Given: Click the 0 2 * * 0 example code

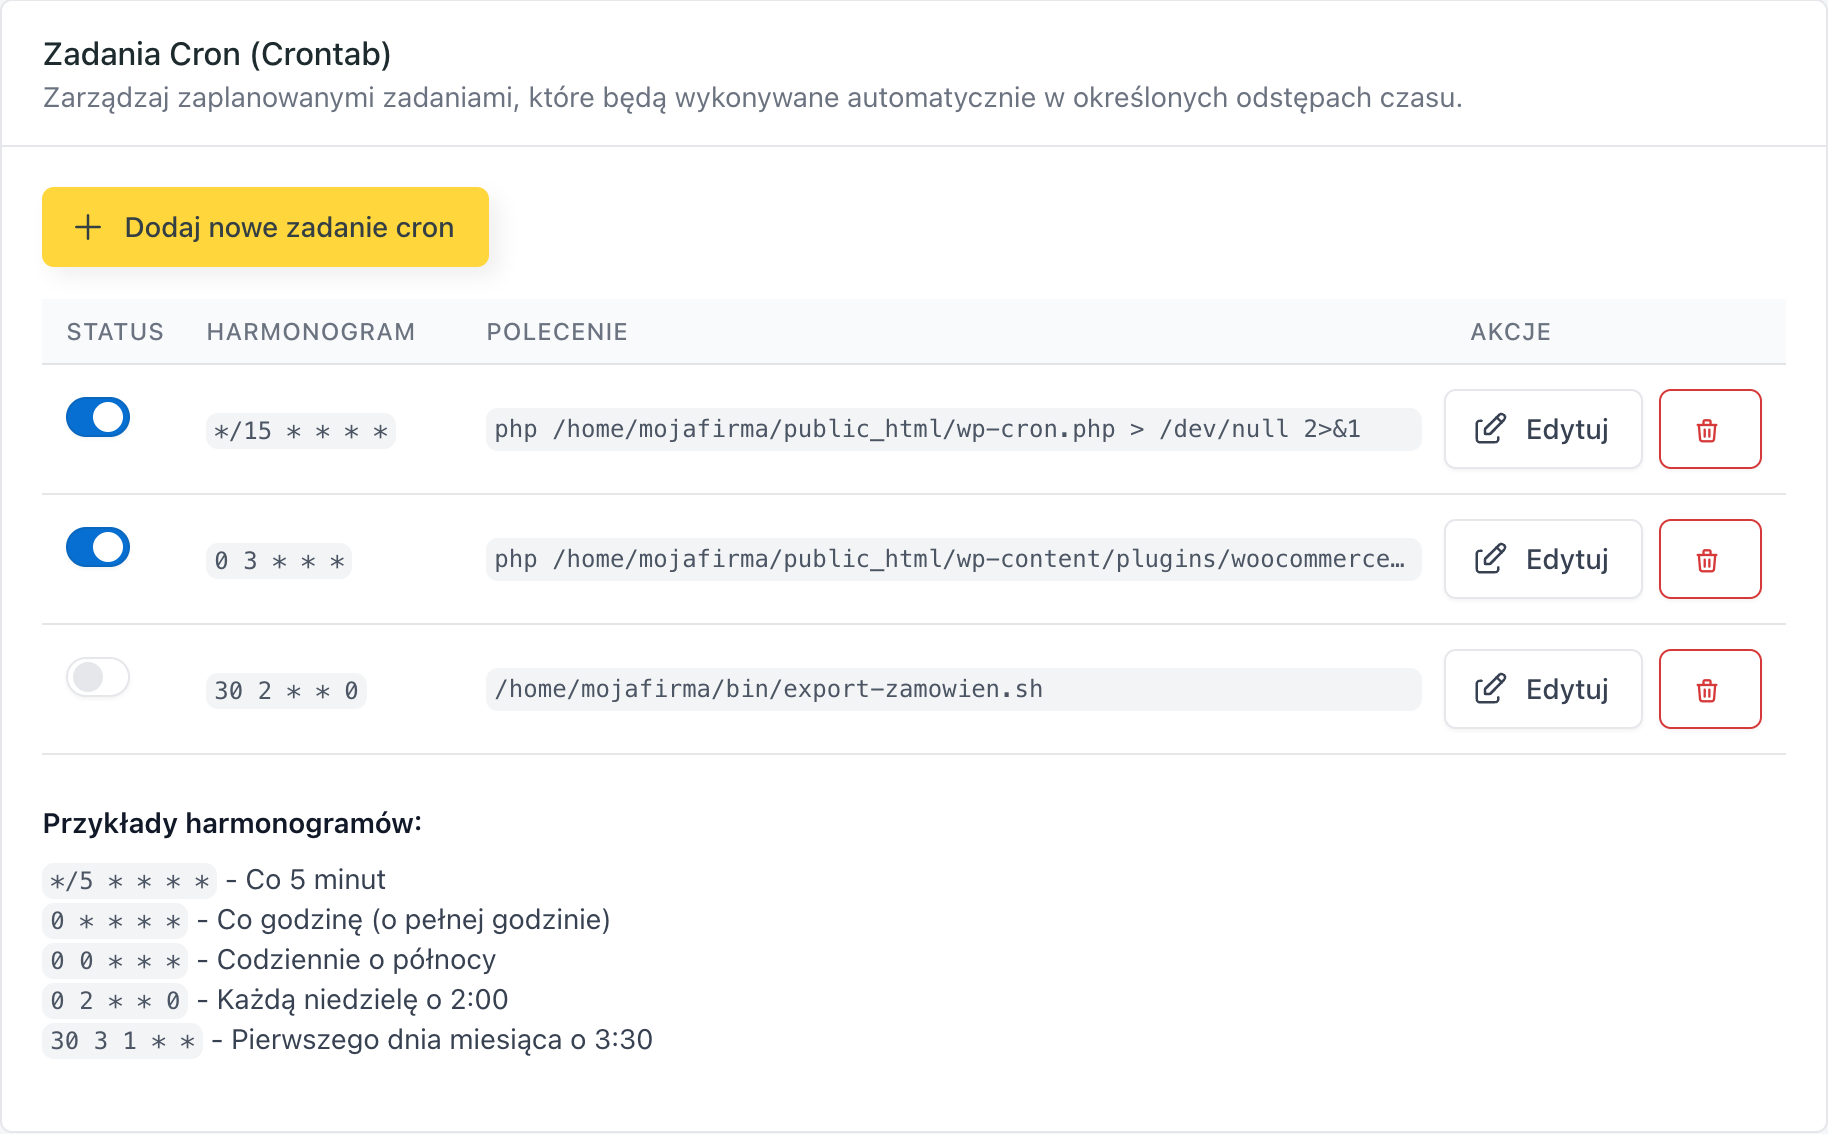Looking at the screenshot, I should (115, 1001).
